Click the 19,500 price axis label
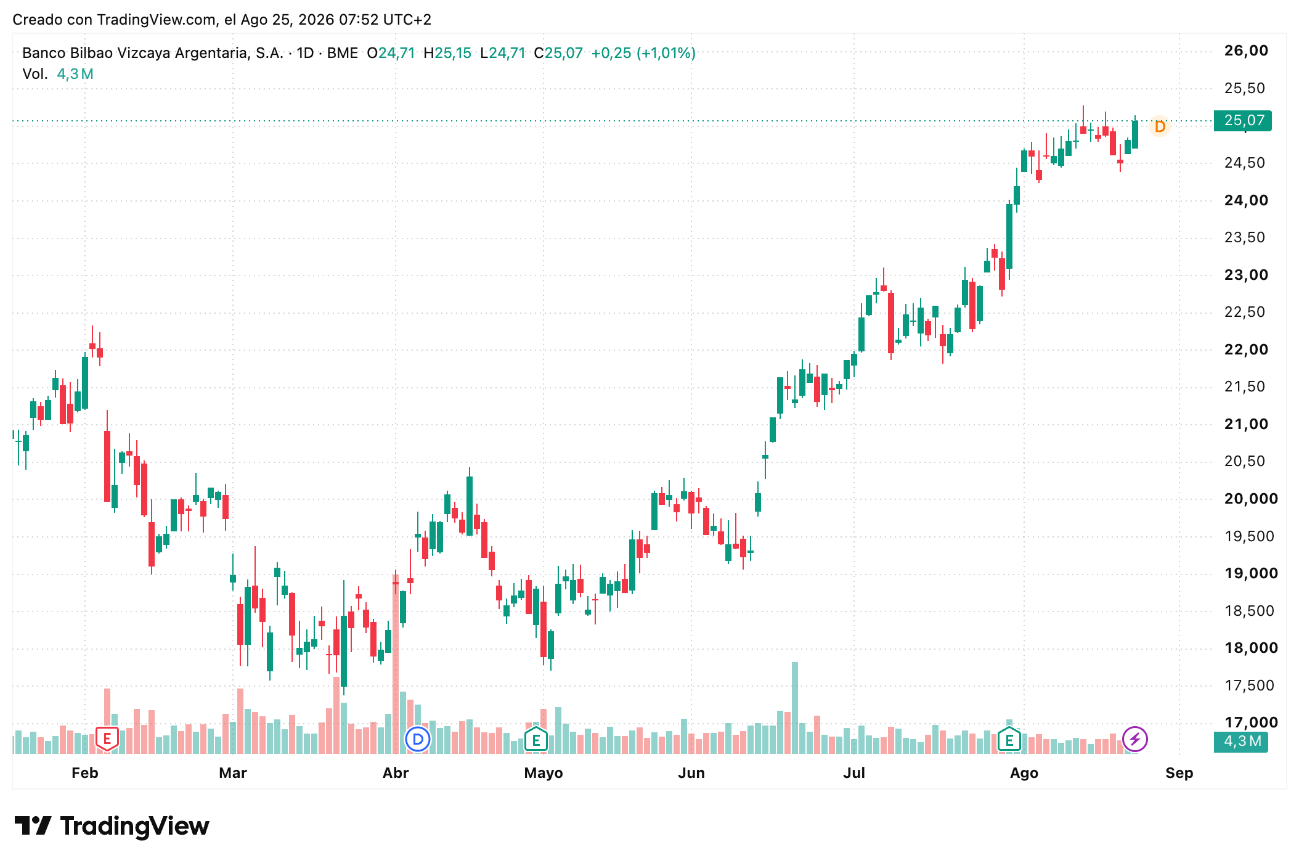 click(x=1250, y=536)
